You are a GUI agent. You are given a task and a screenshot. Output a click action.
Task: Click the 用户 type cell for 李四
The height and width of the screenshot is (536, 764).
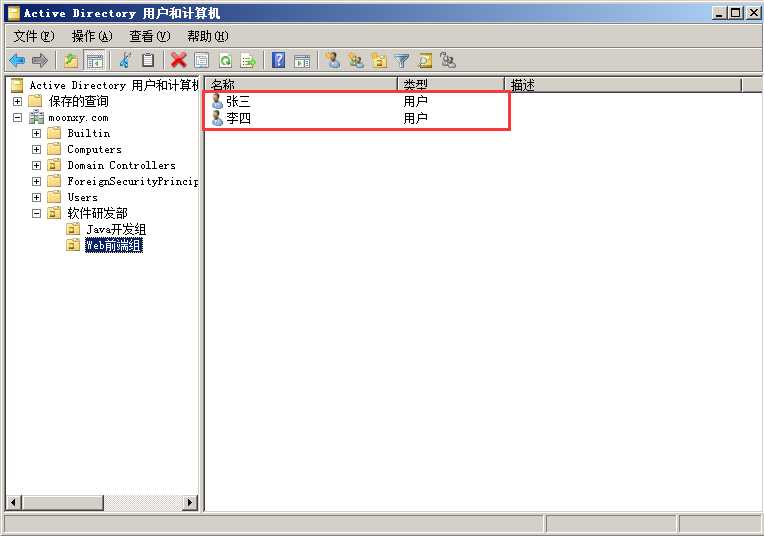(415, 117)
